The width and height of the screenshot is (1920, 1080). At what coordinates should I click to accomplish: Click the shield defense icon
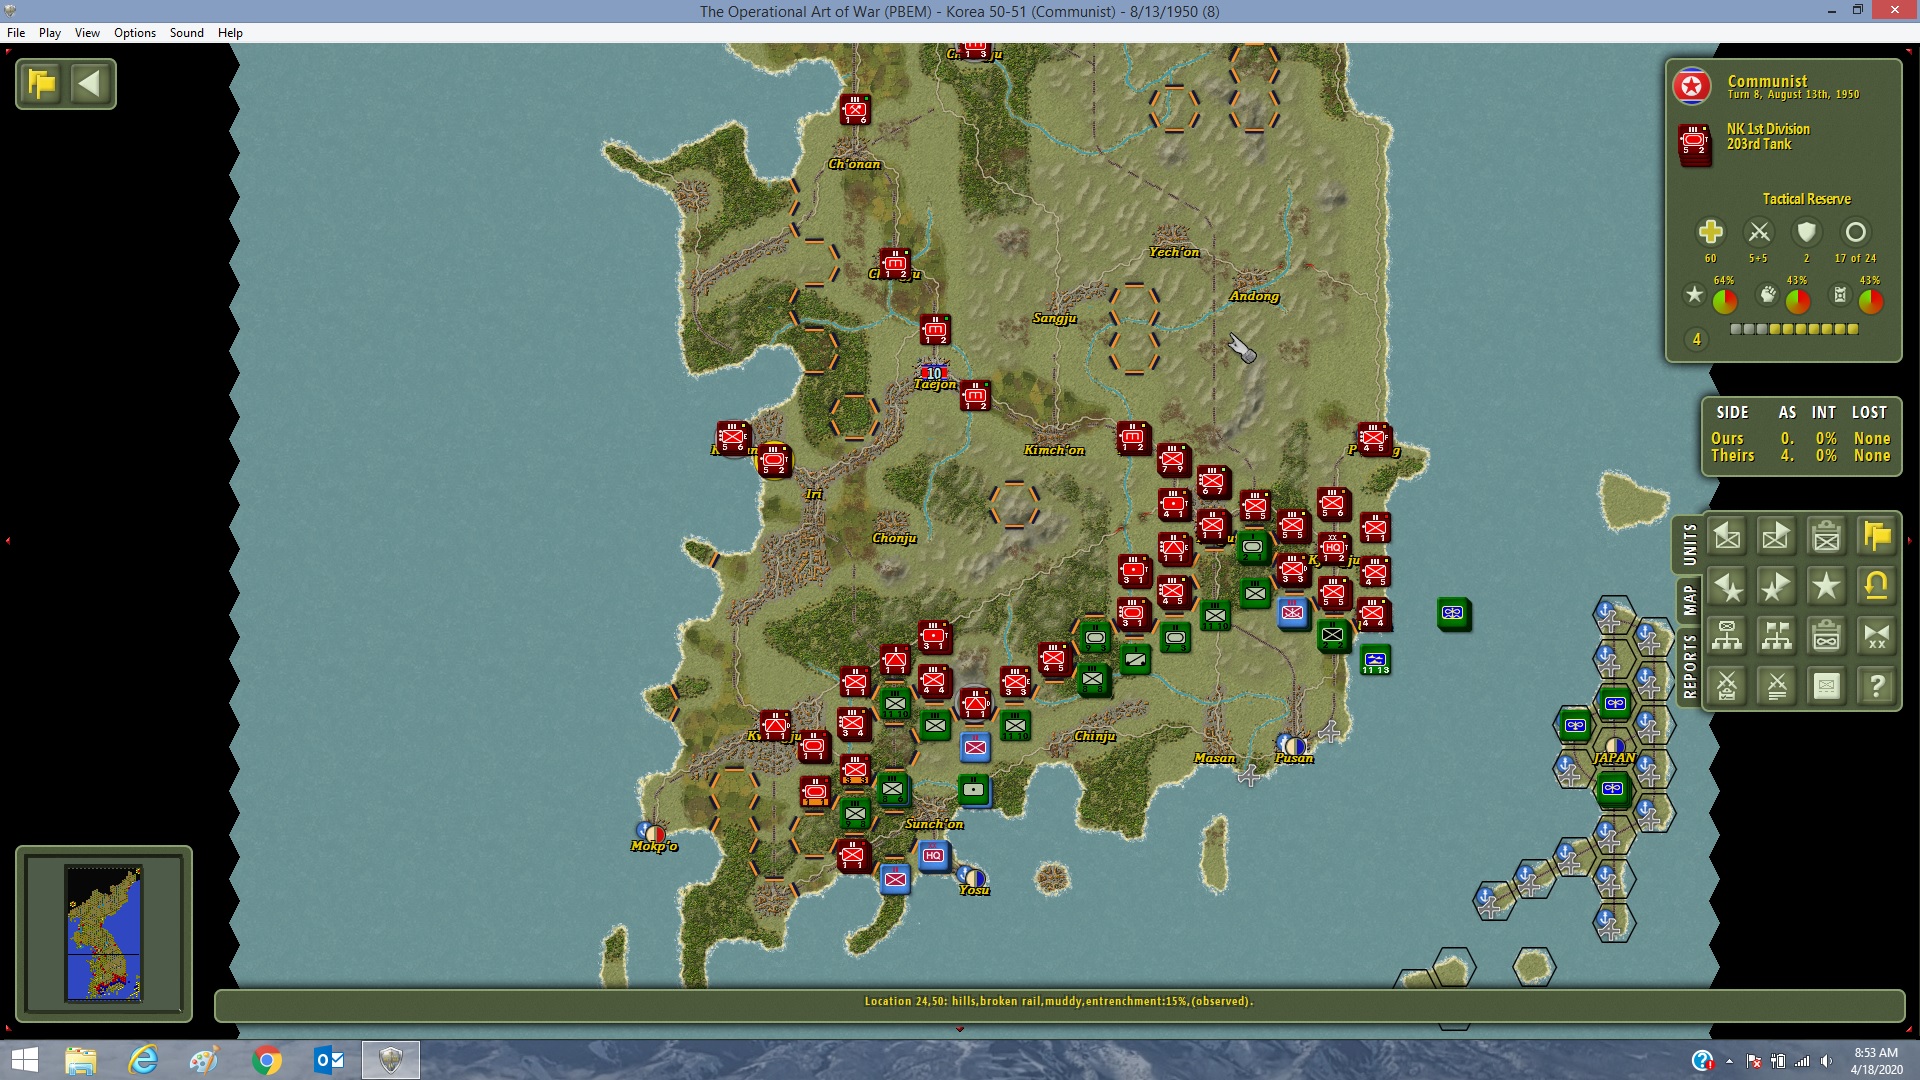pos(1807,232)
